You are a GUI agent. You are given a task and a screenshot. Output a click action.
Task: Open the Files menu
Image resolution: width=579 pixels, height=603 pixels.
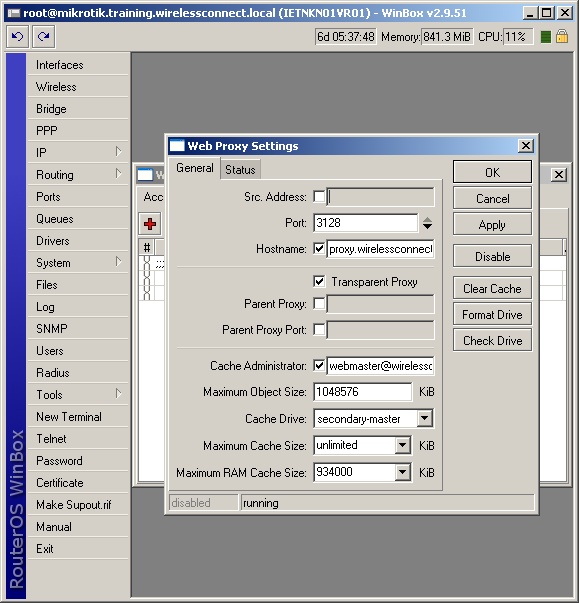[78, 285]
